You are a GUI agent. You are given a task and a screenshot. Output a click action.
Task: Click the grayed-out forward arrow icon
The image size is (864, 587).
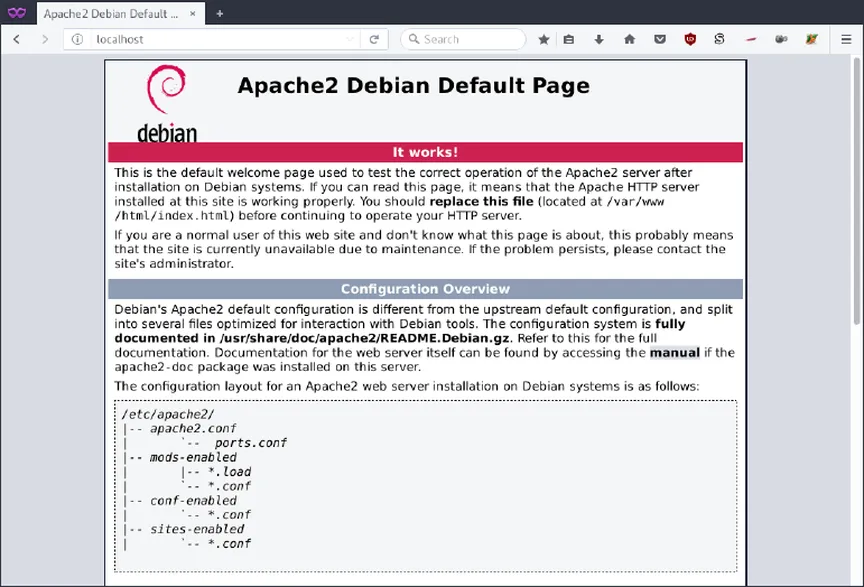44,39
